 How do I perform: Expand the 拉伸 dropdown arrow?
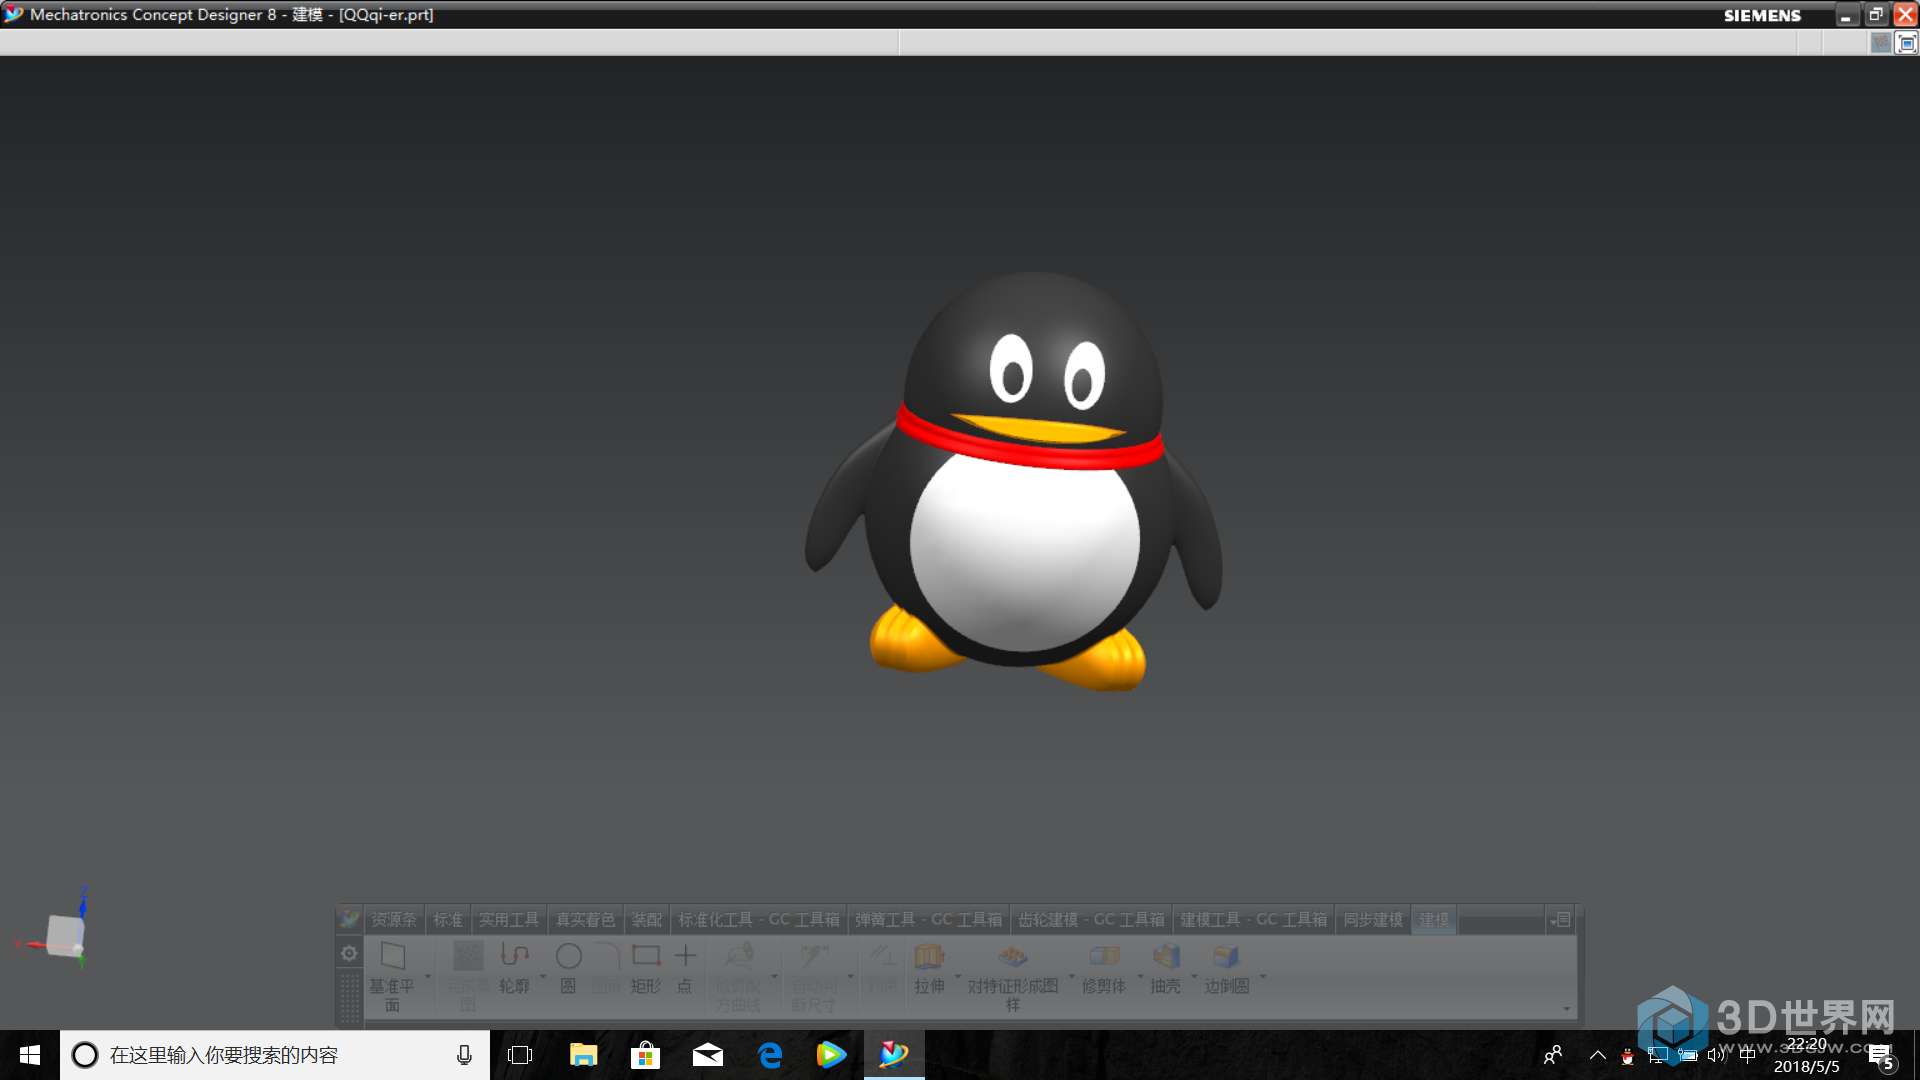click(957, 976)
